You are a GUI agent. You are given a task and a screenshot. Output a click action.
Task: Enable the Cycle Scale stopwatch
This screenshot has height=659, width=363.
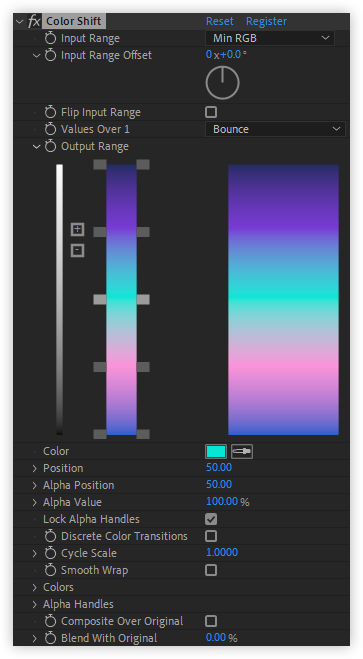(50, 553)
